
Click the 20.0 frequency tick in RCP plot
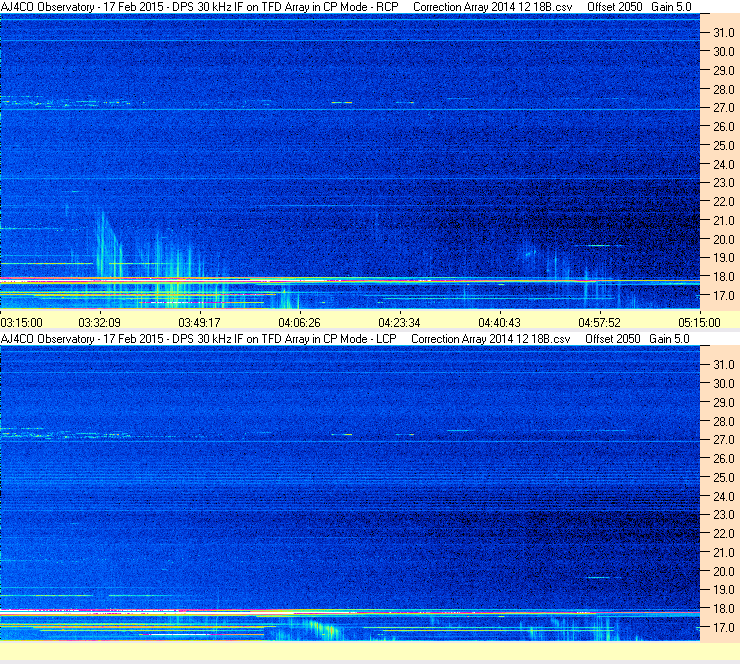click(x=724, y=239)
